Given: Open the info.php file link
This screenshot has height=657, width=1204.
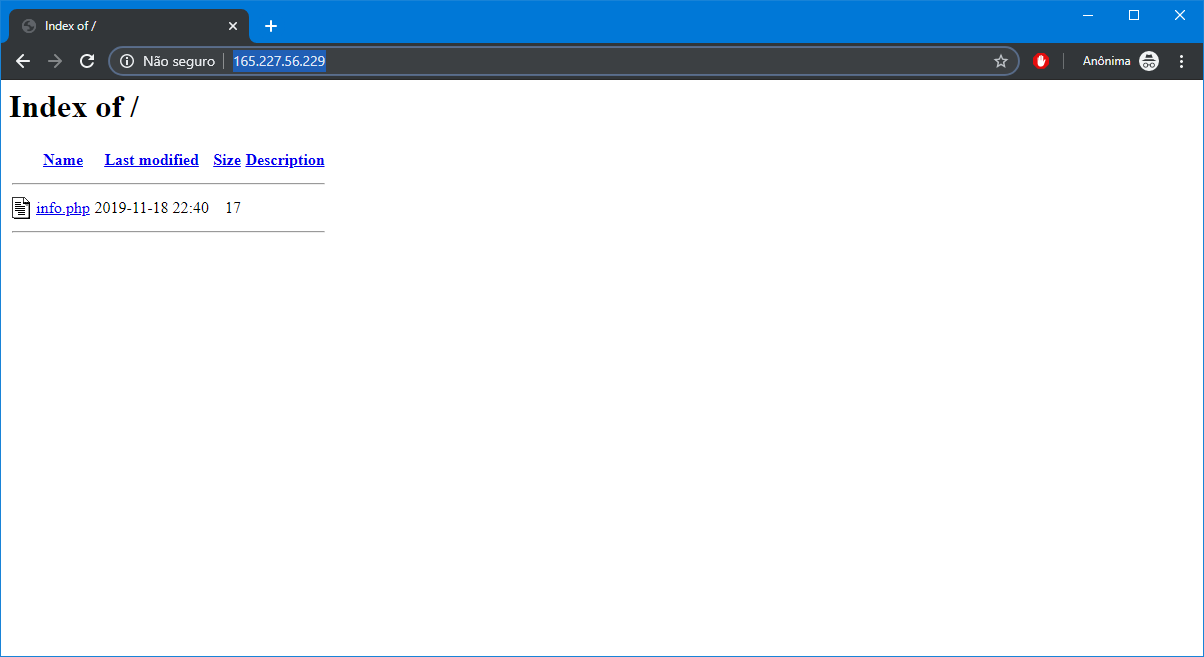Looking at the screenshot, I should [x=63, y=208].
